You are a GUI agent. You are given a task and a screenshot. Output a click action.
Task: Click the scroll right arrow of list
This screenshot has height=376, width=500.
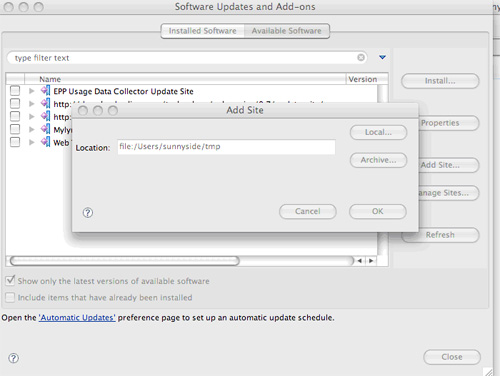coord(371,261)
